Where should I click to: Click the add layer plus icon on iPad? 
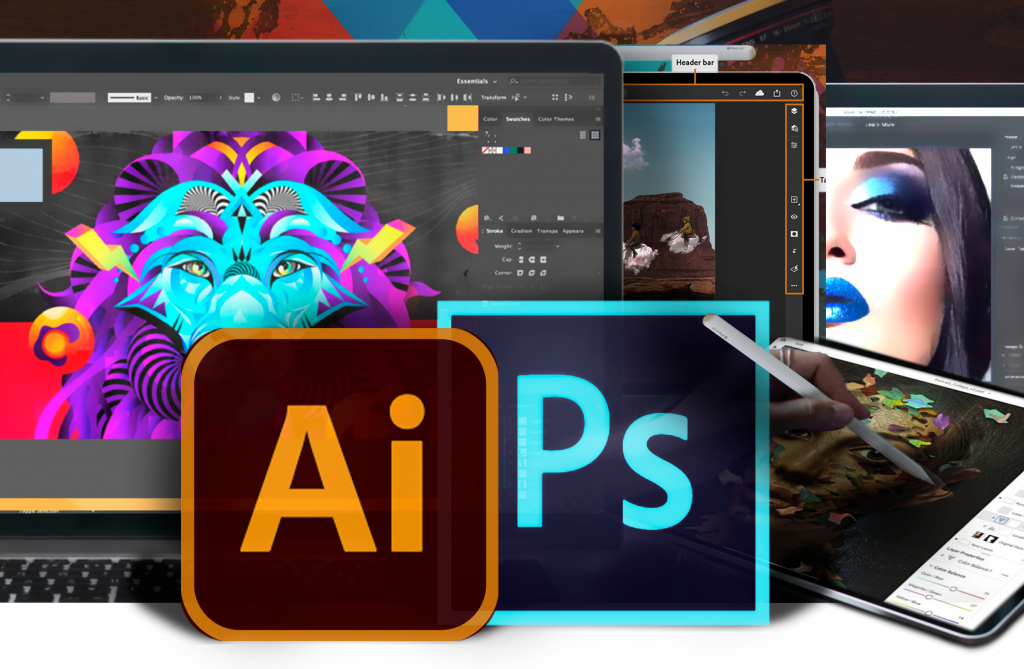point(794,199)
